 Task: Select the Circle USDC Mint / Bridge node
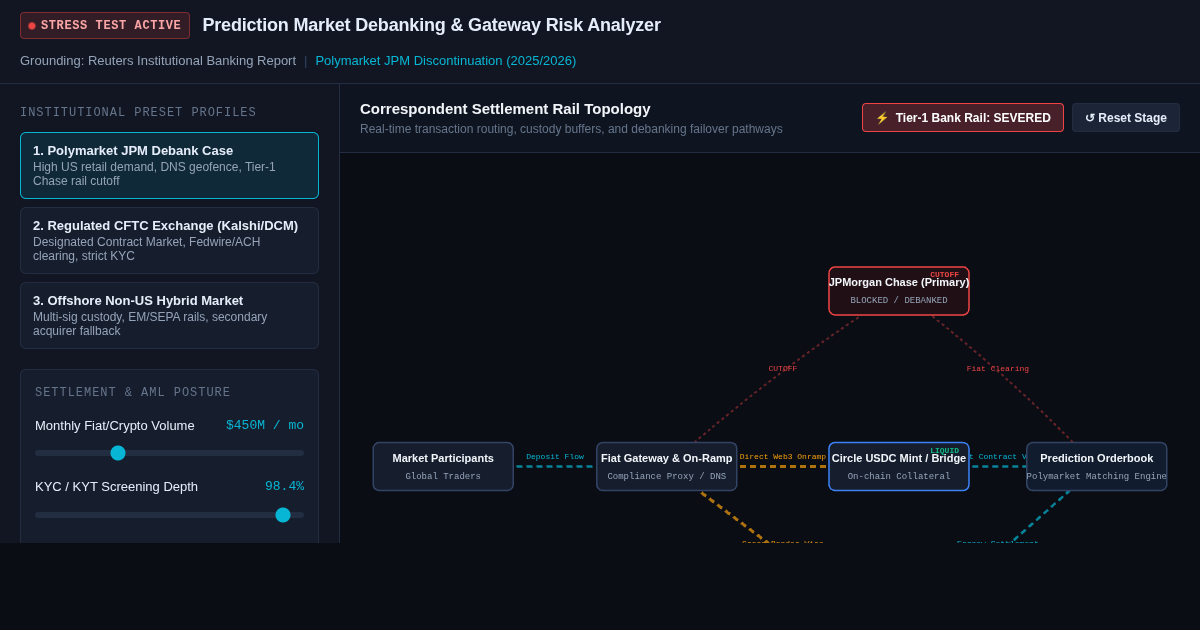point(899,467)
